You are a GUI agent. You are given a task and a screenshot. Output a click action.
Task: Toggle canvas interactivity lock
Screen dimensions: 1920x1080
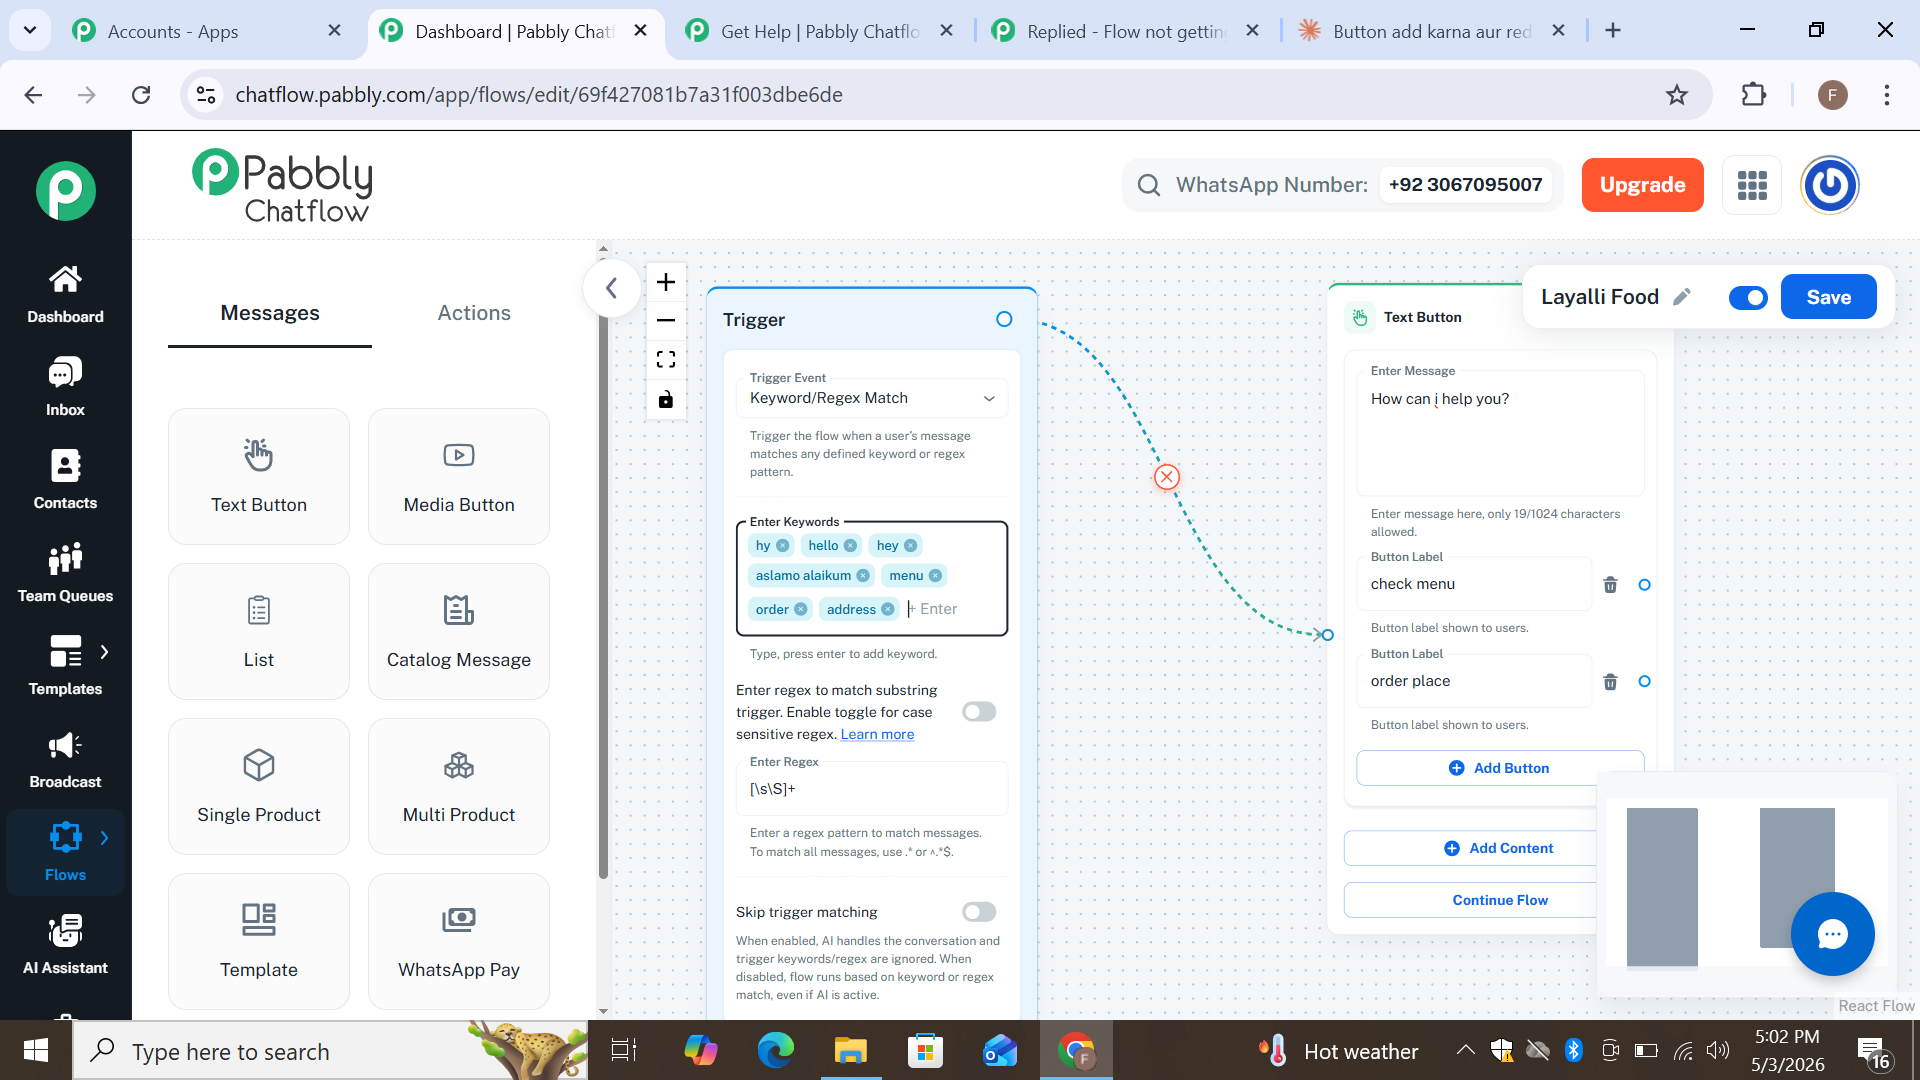point(666,400)
